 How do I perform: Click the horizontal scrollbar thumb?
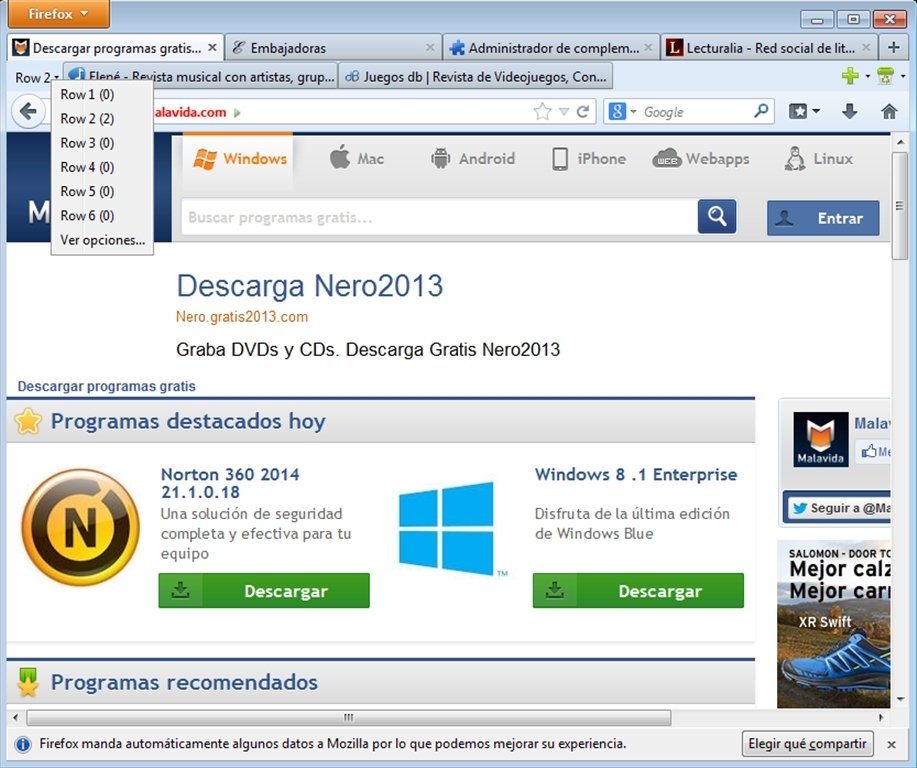[349, 717]
